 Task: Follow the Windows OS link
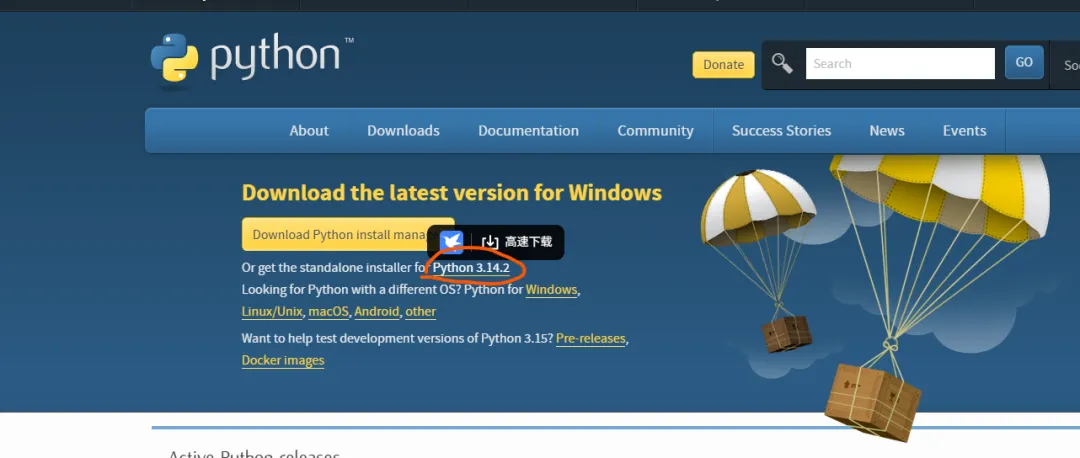pyautogui.click(x=551, y=290)
